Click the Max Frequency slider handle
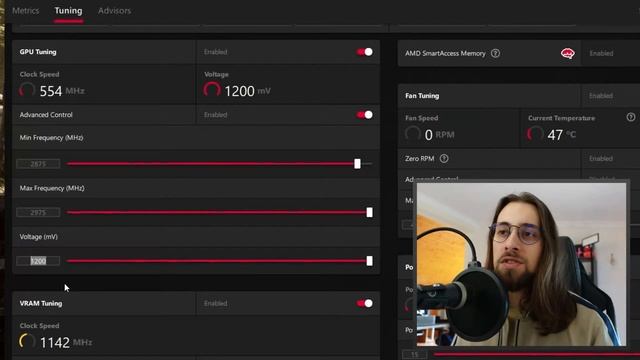The width and height of the screenshot is (640, 360). 369,212
